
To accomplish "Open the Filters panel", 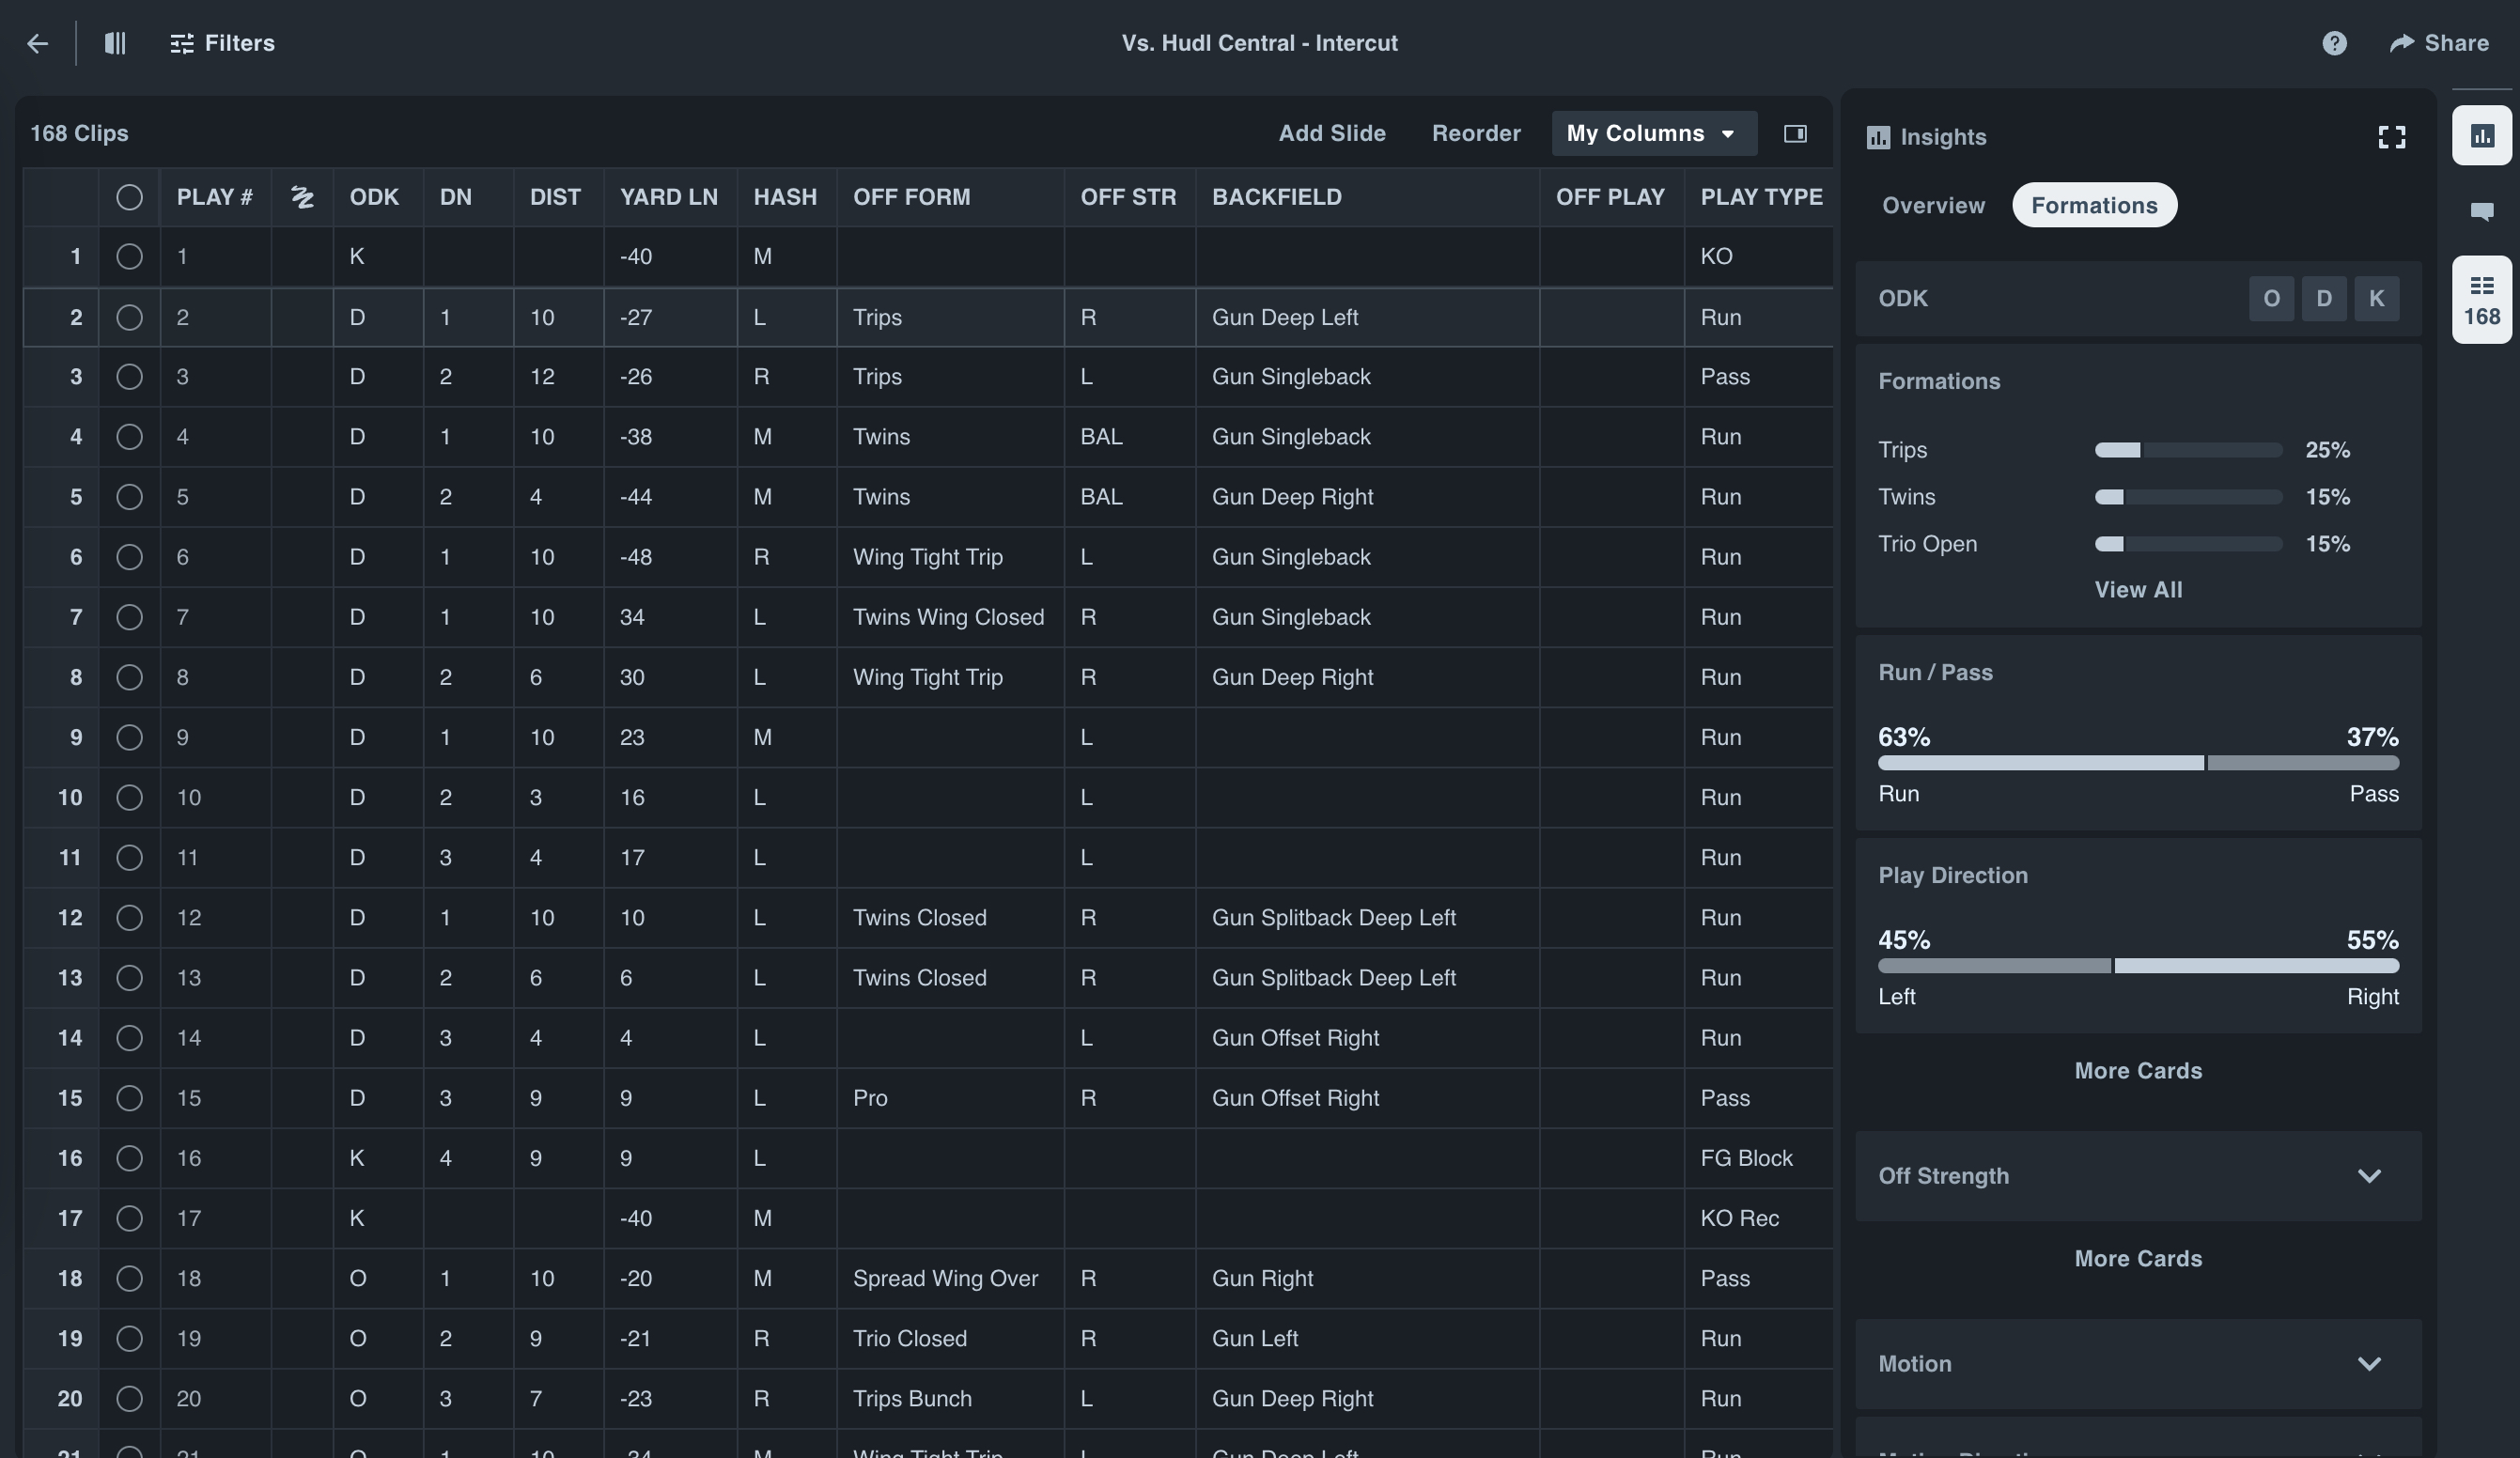I will [x=222, y=43].
